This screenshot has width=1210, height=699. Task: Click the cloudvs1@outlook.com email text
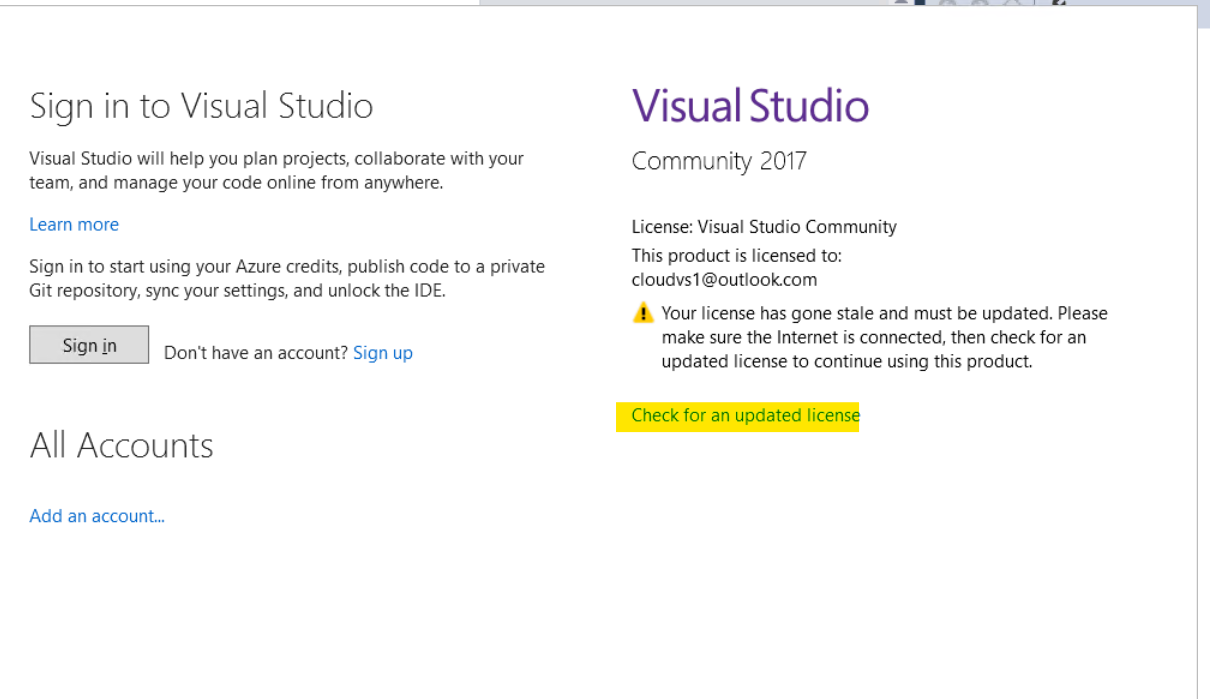(x=724, y=280)
